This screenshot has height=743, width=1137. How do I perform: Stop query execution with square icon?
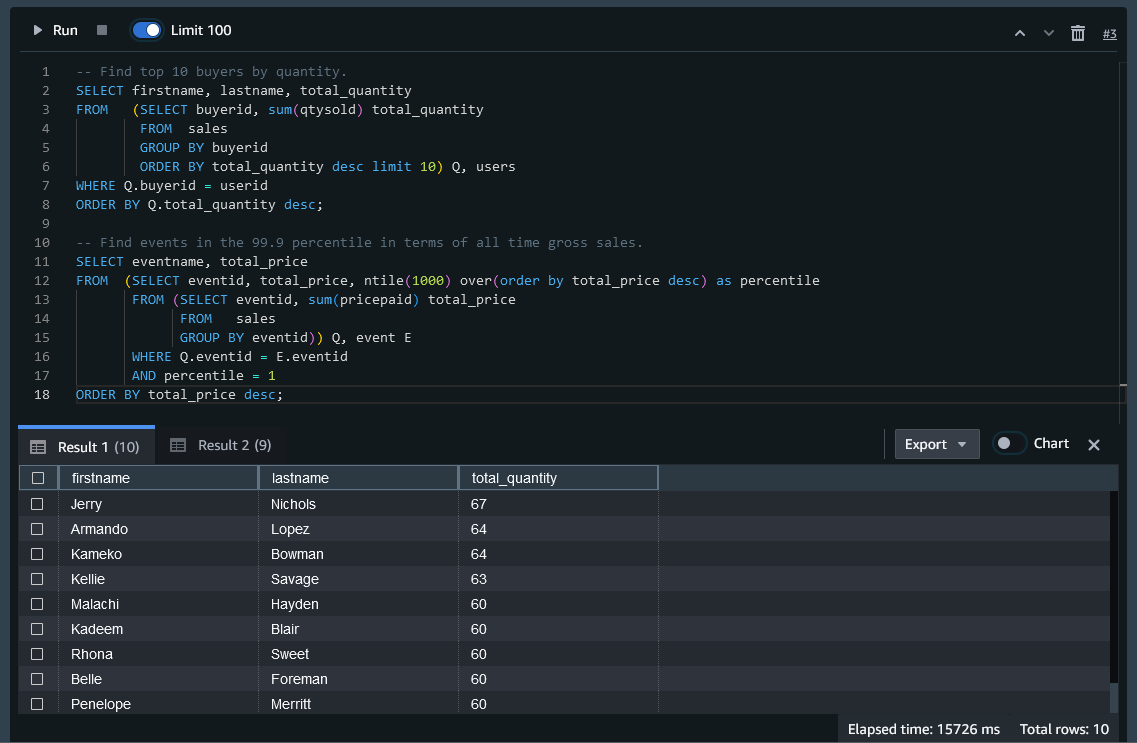pyautogui.click(x=102, y=30)
